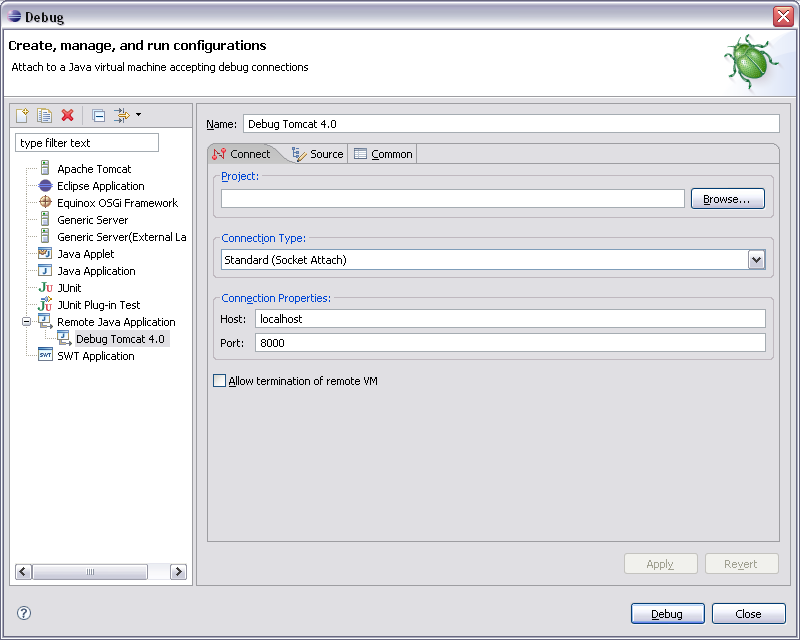800x640 pixels.
Task: Select Equinox OSGi Framework entry
Action: click(117, 203)
